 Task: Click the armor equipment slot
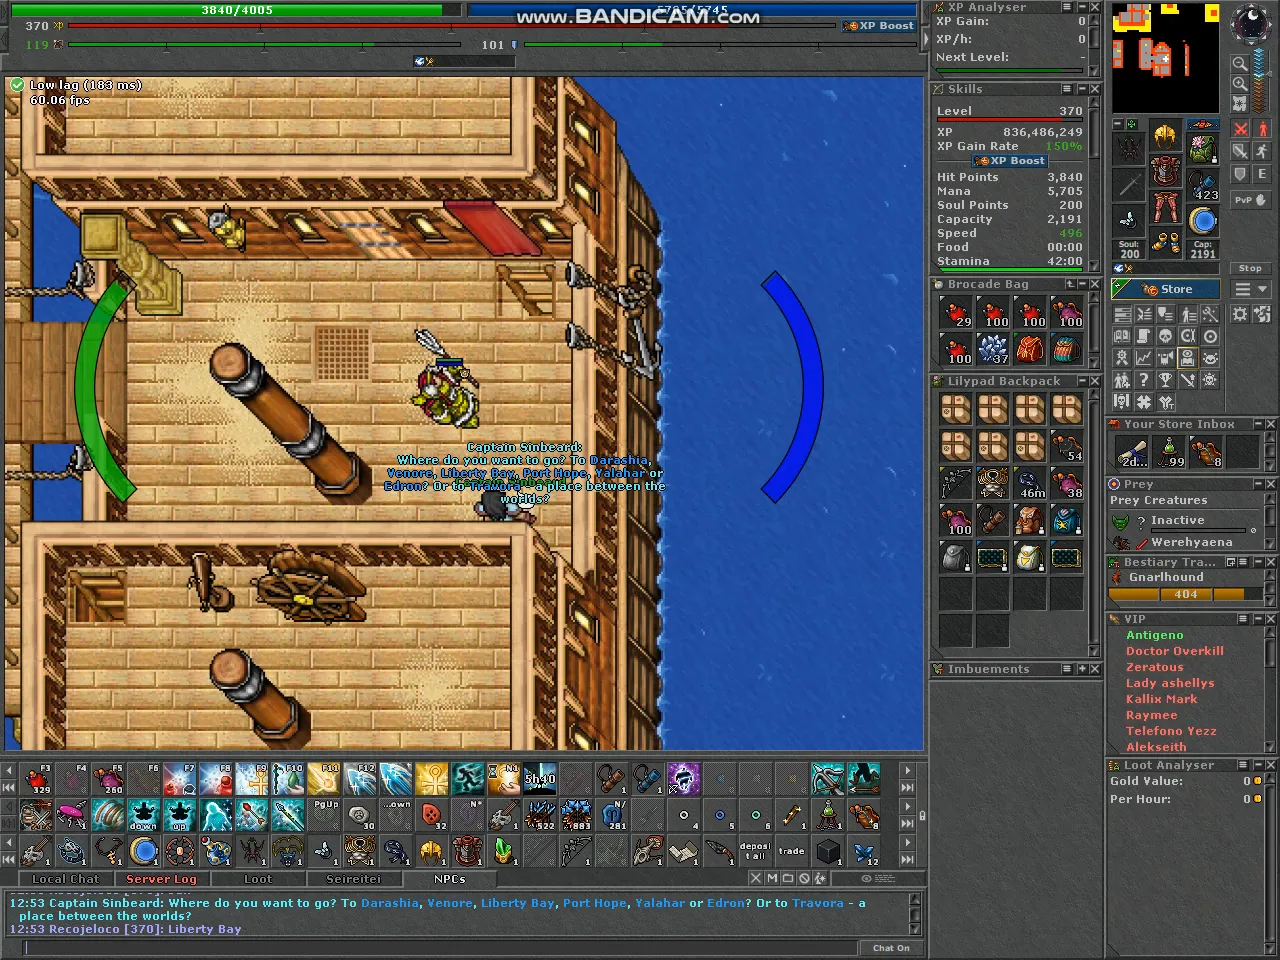pyautogui.click(x=1166, y=170)
